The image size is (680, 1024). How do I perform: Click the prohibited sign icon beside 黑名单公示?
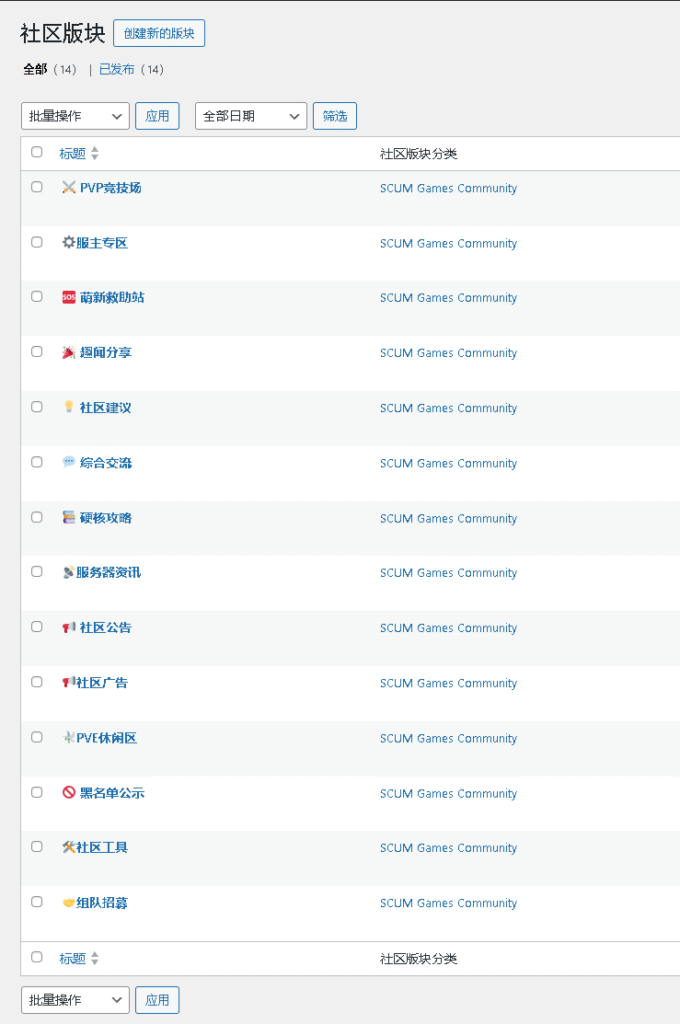pos(68,792)
